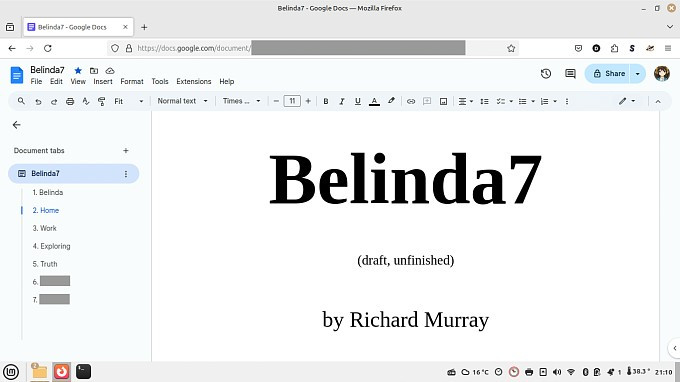Reload the Firefox page

48,48
